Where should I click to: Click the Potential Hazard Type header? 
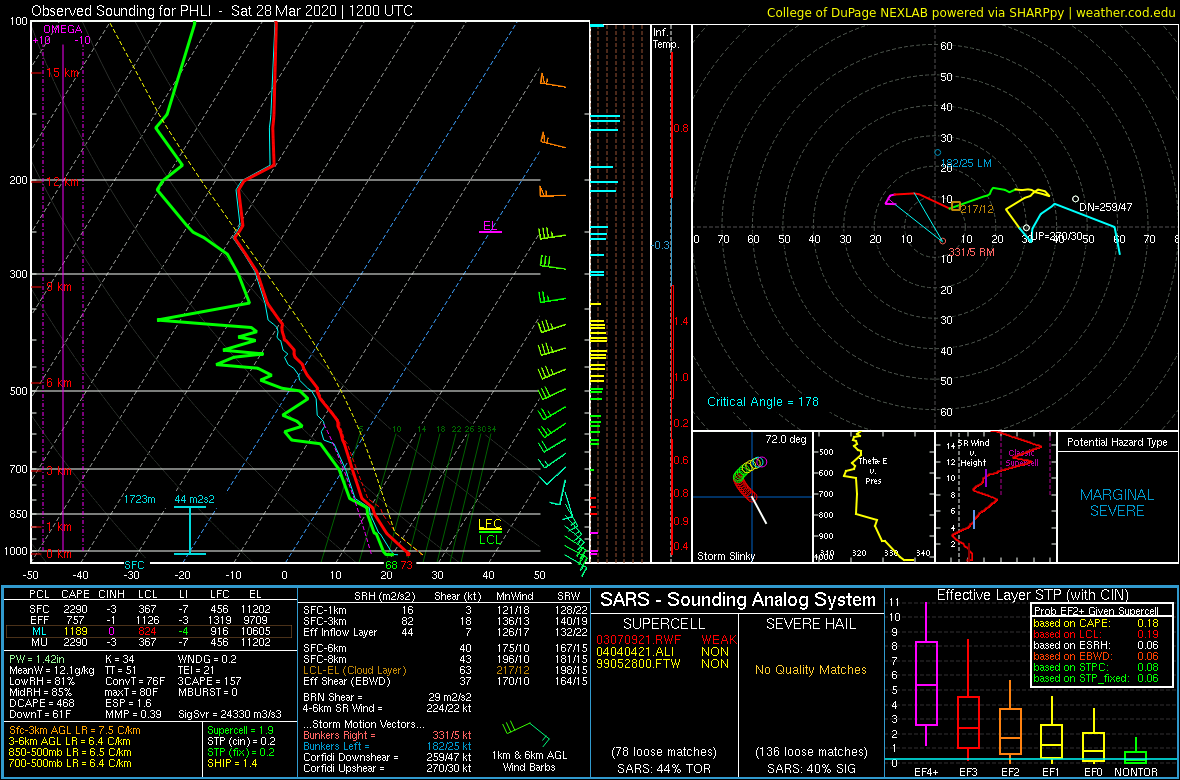(1117, 443)
